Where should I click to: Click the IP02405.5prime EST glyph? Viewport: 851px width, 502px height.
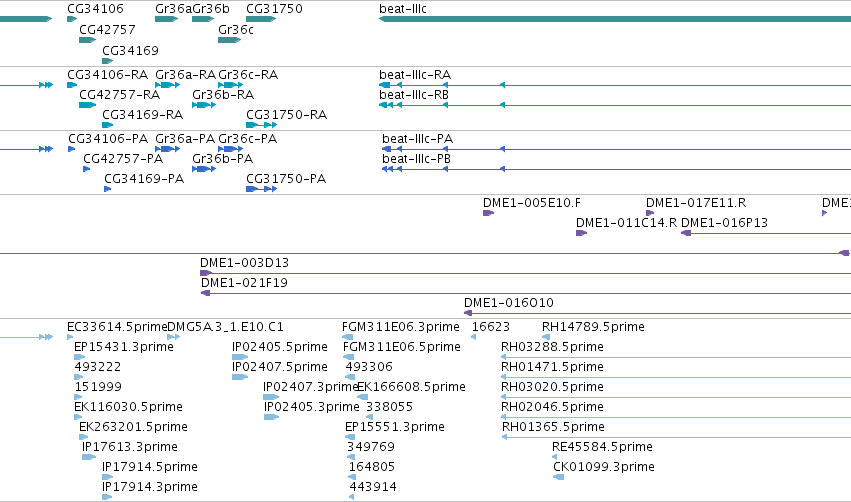pyautogui.click(x=240, y=357)
